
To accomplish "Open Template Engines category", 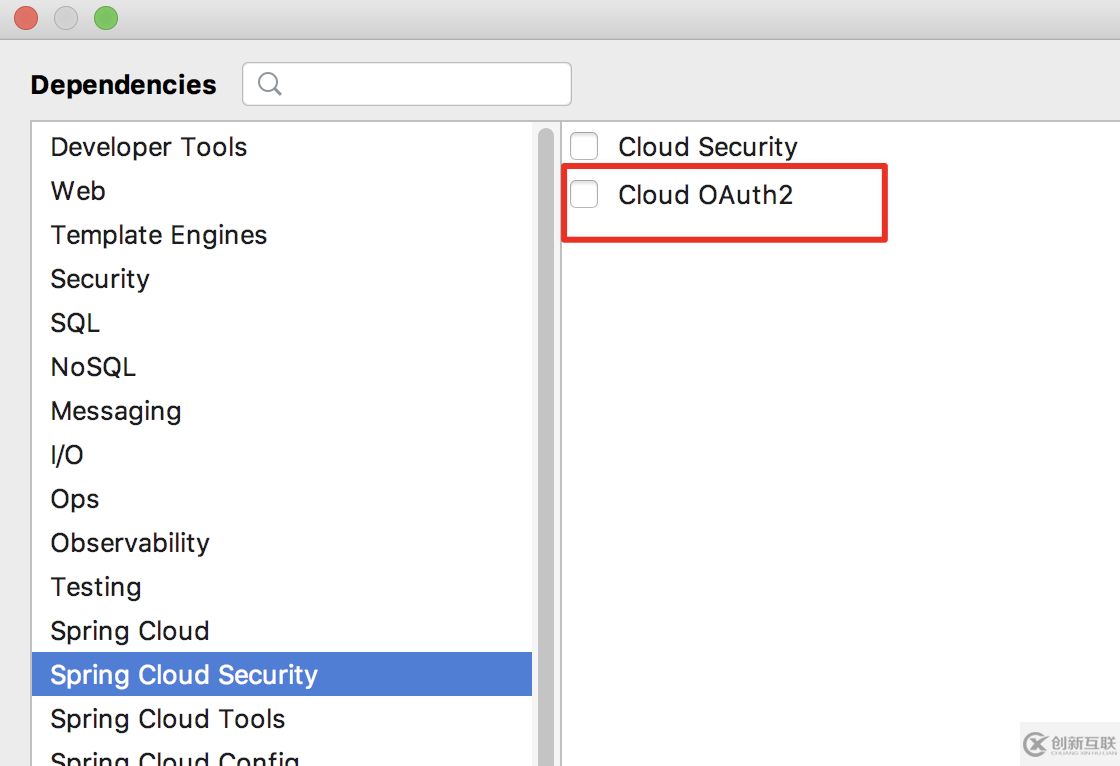I will [159, 235].
